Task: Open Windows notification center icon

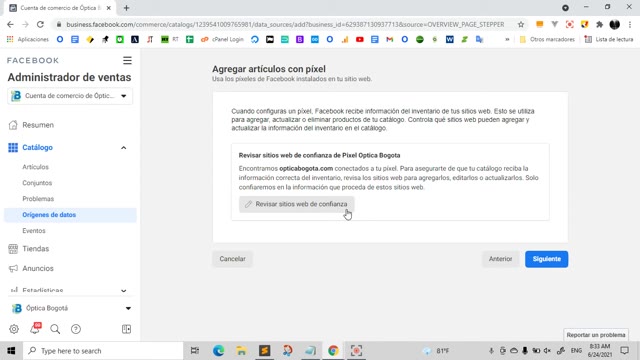Action: (x=624, y=351)
